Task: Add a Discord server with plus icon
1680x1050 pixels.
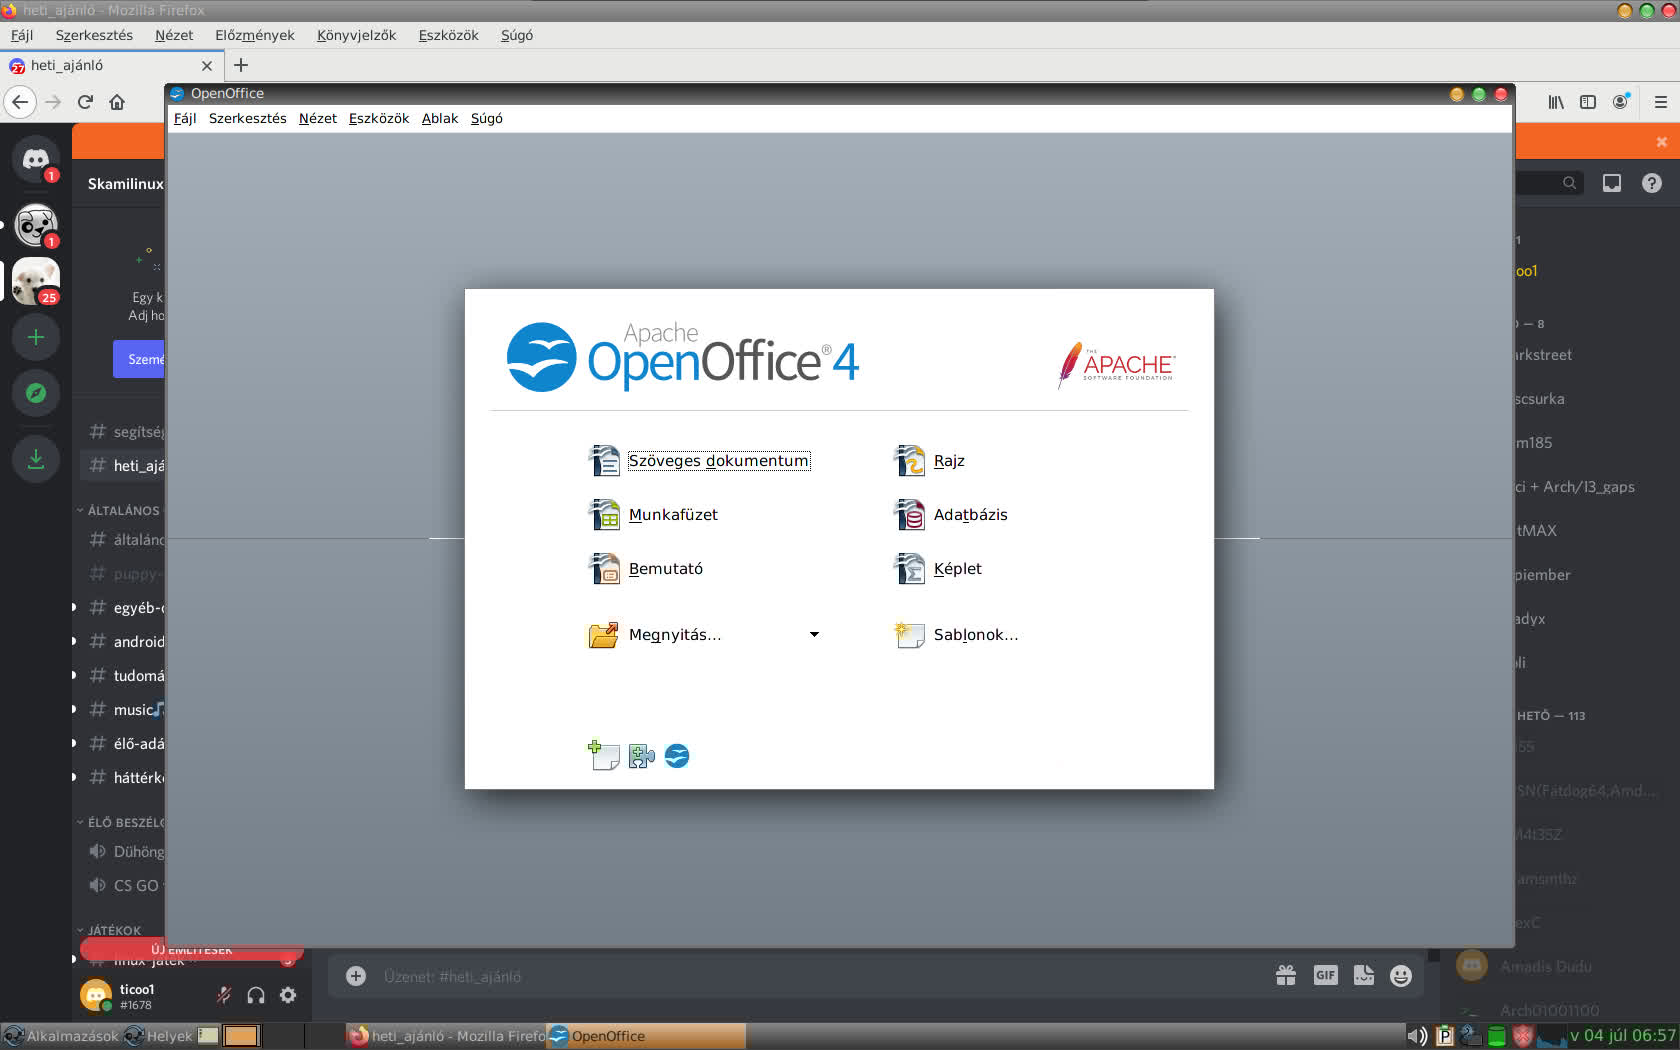Action: (x=36, y=337)
